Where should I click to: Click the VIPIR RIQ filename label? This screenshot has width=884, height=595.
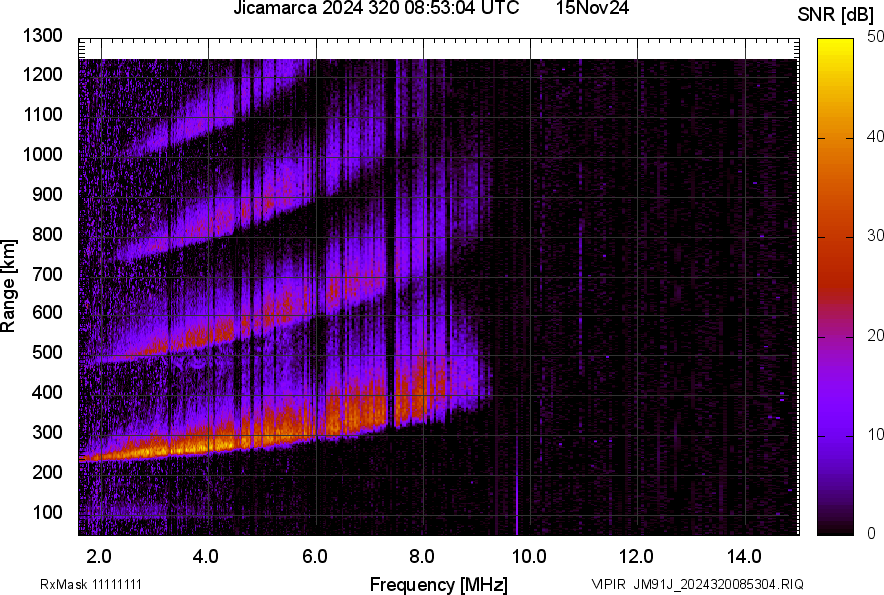697,584
